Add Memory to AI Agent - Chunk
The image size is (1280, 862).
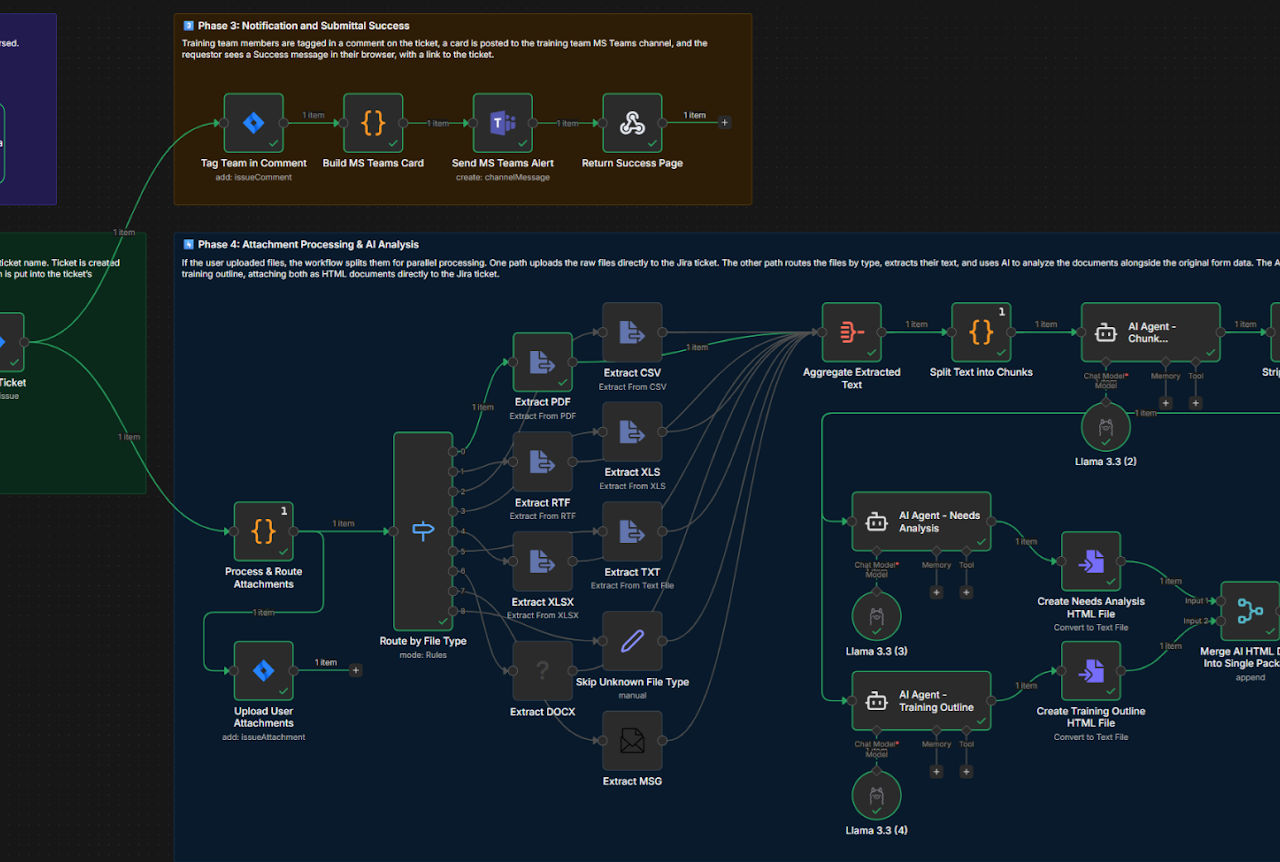coord(1166,403)
